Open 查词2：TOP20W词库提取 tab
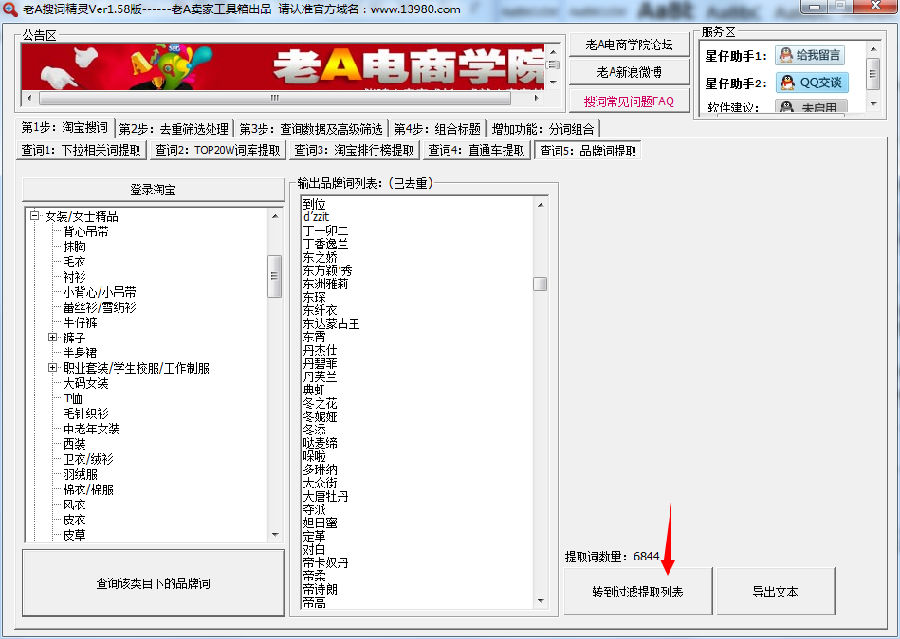This screenshot has height=639, width=900. coord(218,150)
